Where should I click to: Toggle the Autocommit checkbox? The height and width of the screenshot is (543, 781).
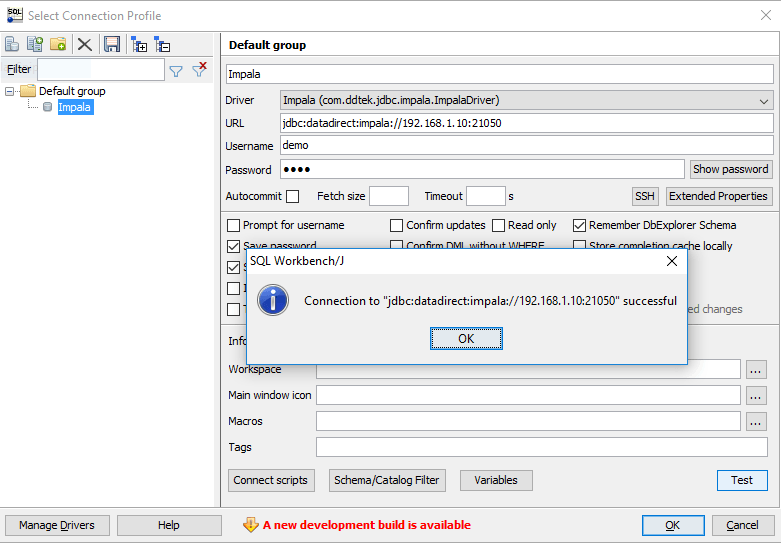293,197
